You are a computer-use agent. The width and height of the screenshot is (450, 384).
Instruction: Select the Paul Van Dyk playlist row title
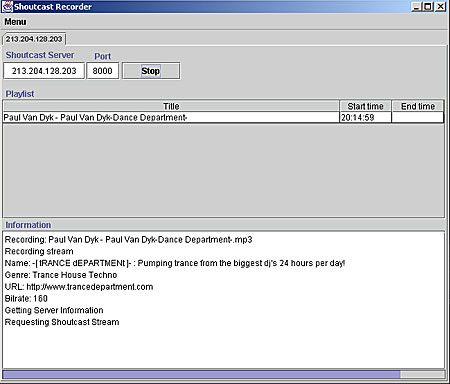tap(171, 118)
